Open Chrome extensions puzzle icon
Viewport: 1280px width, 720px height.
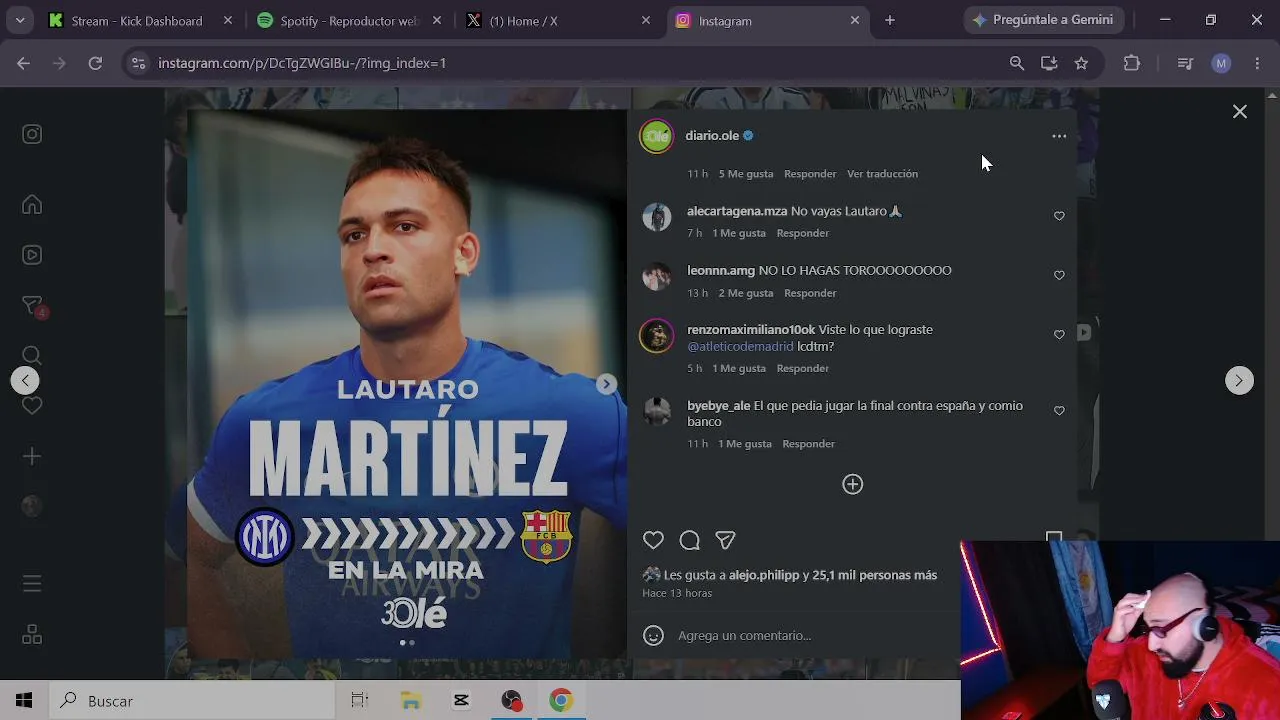(x=1132, y=63)
